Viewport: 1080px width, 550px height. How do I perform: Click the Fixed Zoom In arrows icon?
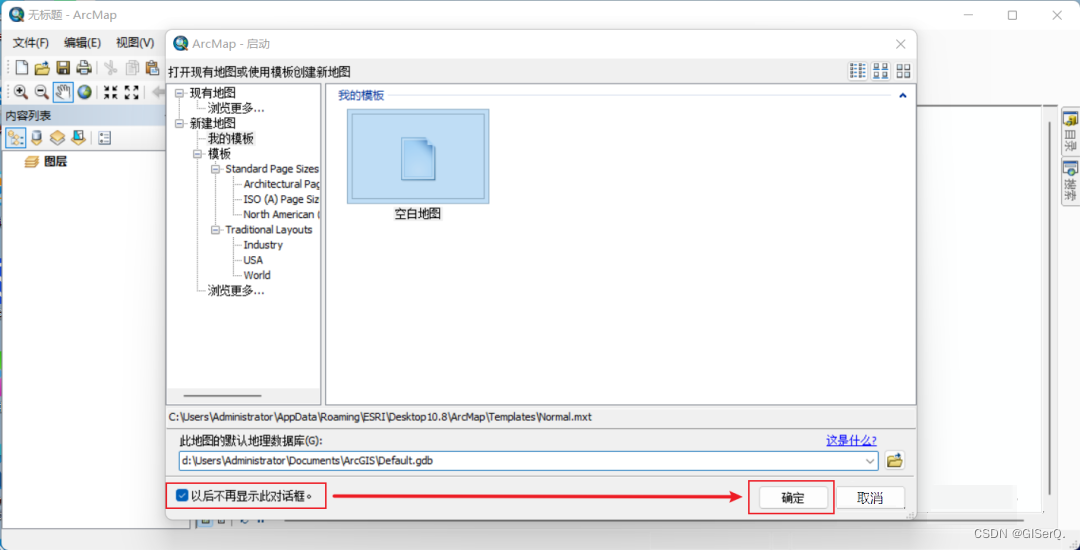coord(110,92)
